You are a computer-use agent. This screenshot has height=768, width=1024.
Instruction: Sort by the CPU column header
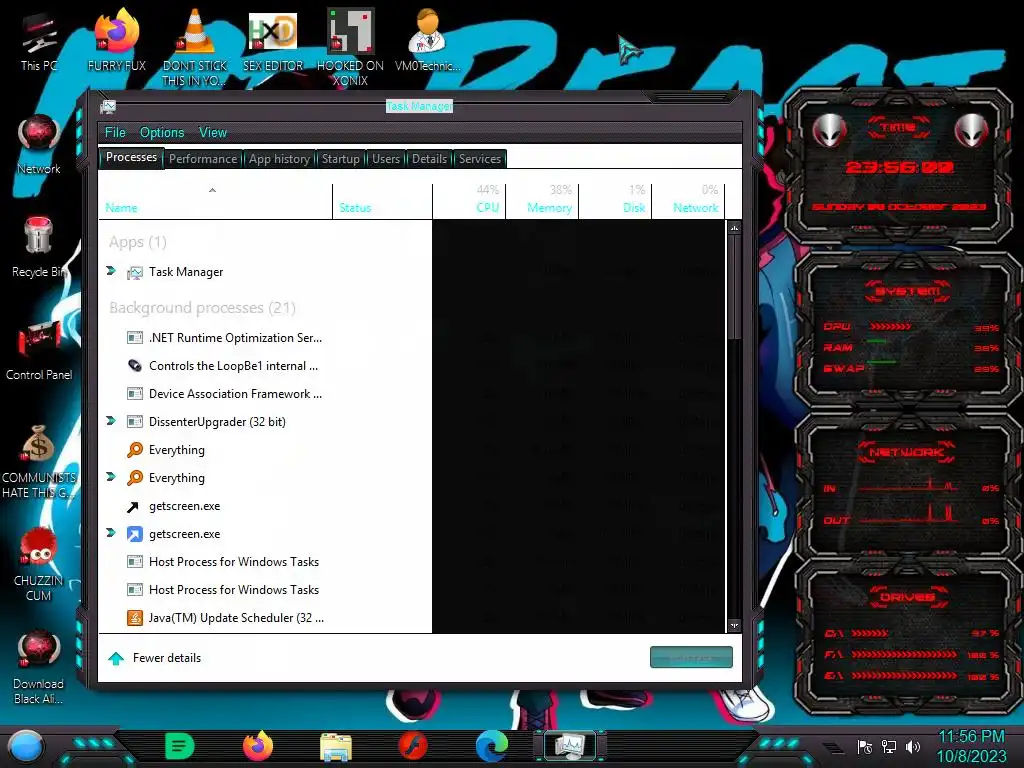coord(470,201)
